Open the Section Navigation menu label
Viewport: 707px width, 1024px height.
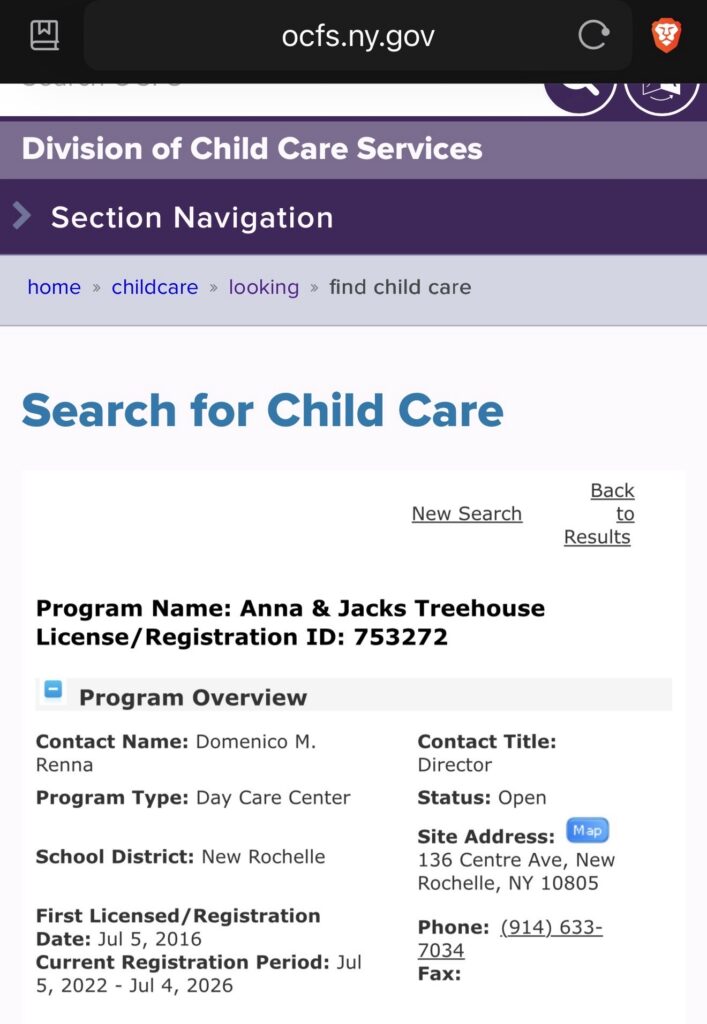coord(192,217)
